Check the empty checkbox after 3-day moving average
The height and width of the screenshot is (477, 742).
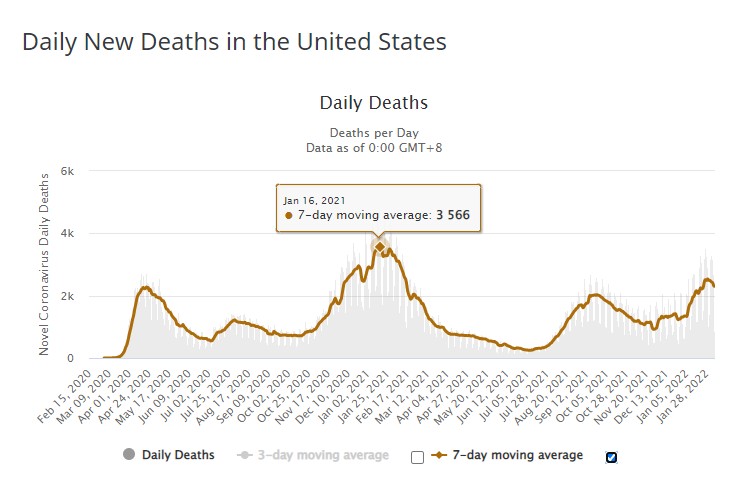click(x=417, y=457)
